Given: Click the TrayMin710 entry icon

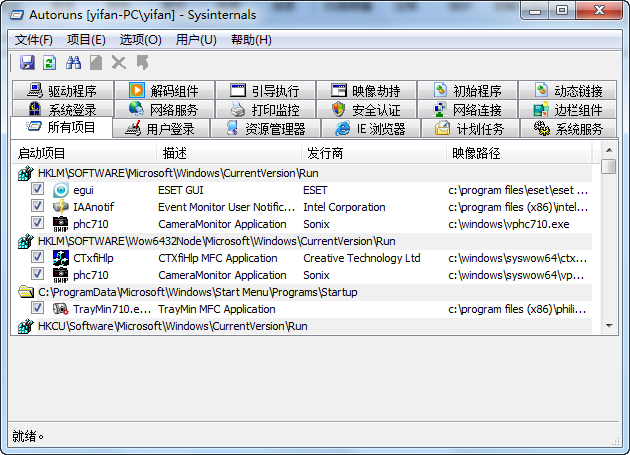Looking at the screenshot, I should tap(61, 309).
